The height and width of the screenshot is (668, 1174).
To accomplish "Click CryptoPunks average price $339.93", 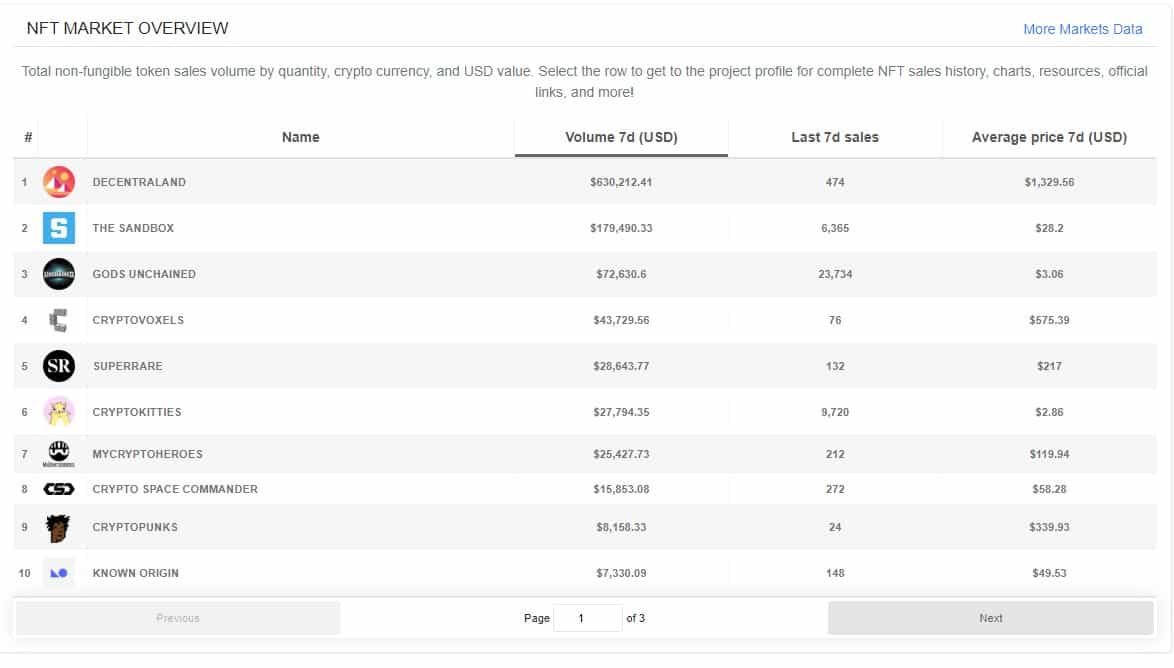I will tap(1049, 527).
